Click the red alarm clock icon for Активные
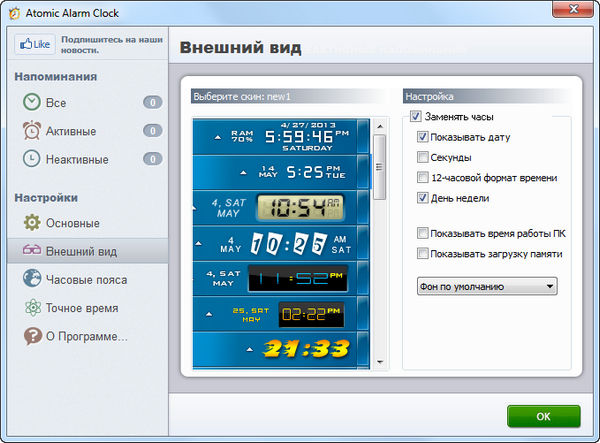Screen dimensions: 600x443 (x=32, y=131)
